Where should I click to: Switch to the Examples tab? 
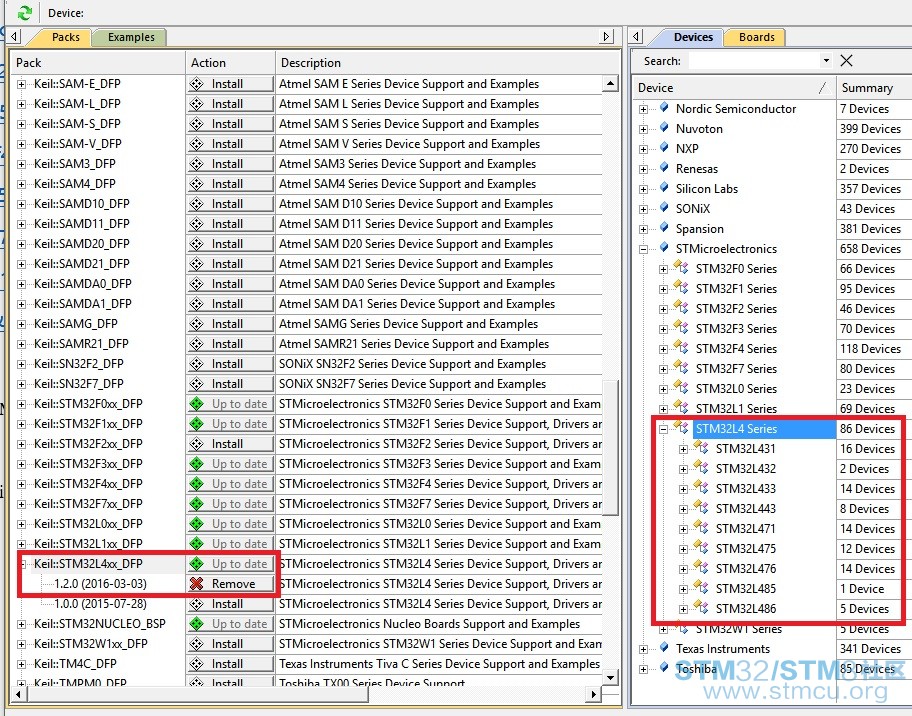pyautogui.click(x=131, y=37)
